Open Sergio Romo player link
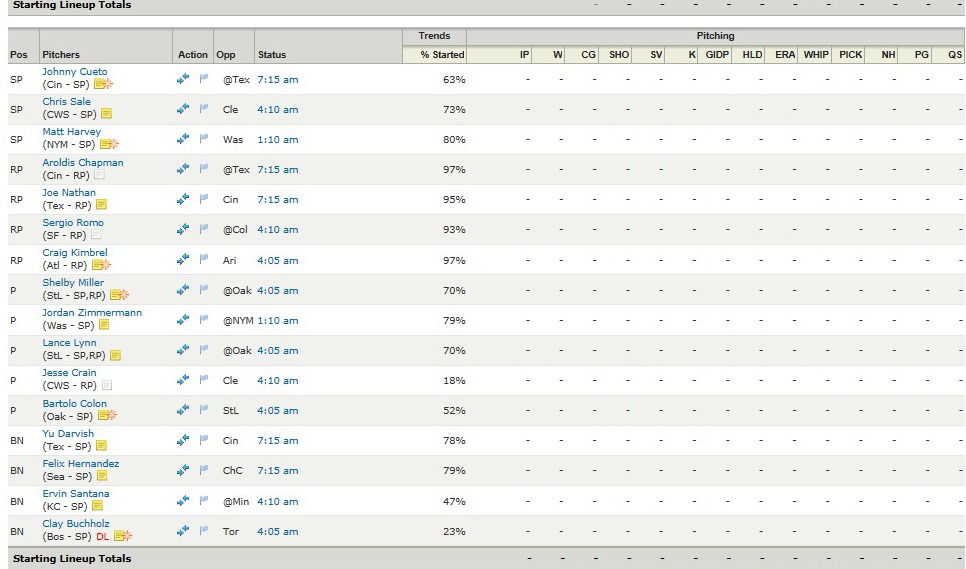 [73, 222]
